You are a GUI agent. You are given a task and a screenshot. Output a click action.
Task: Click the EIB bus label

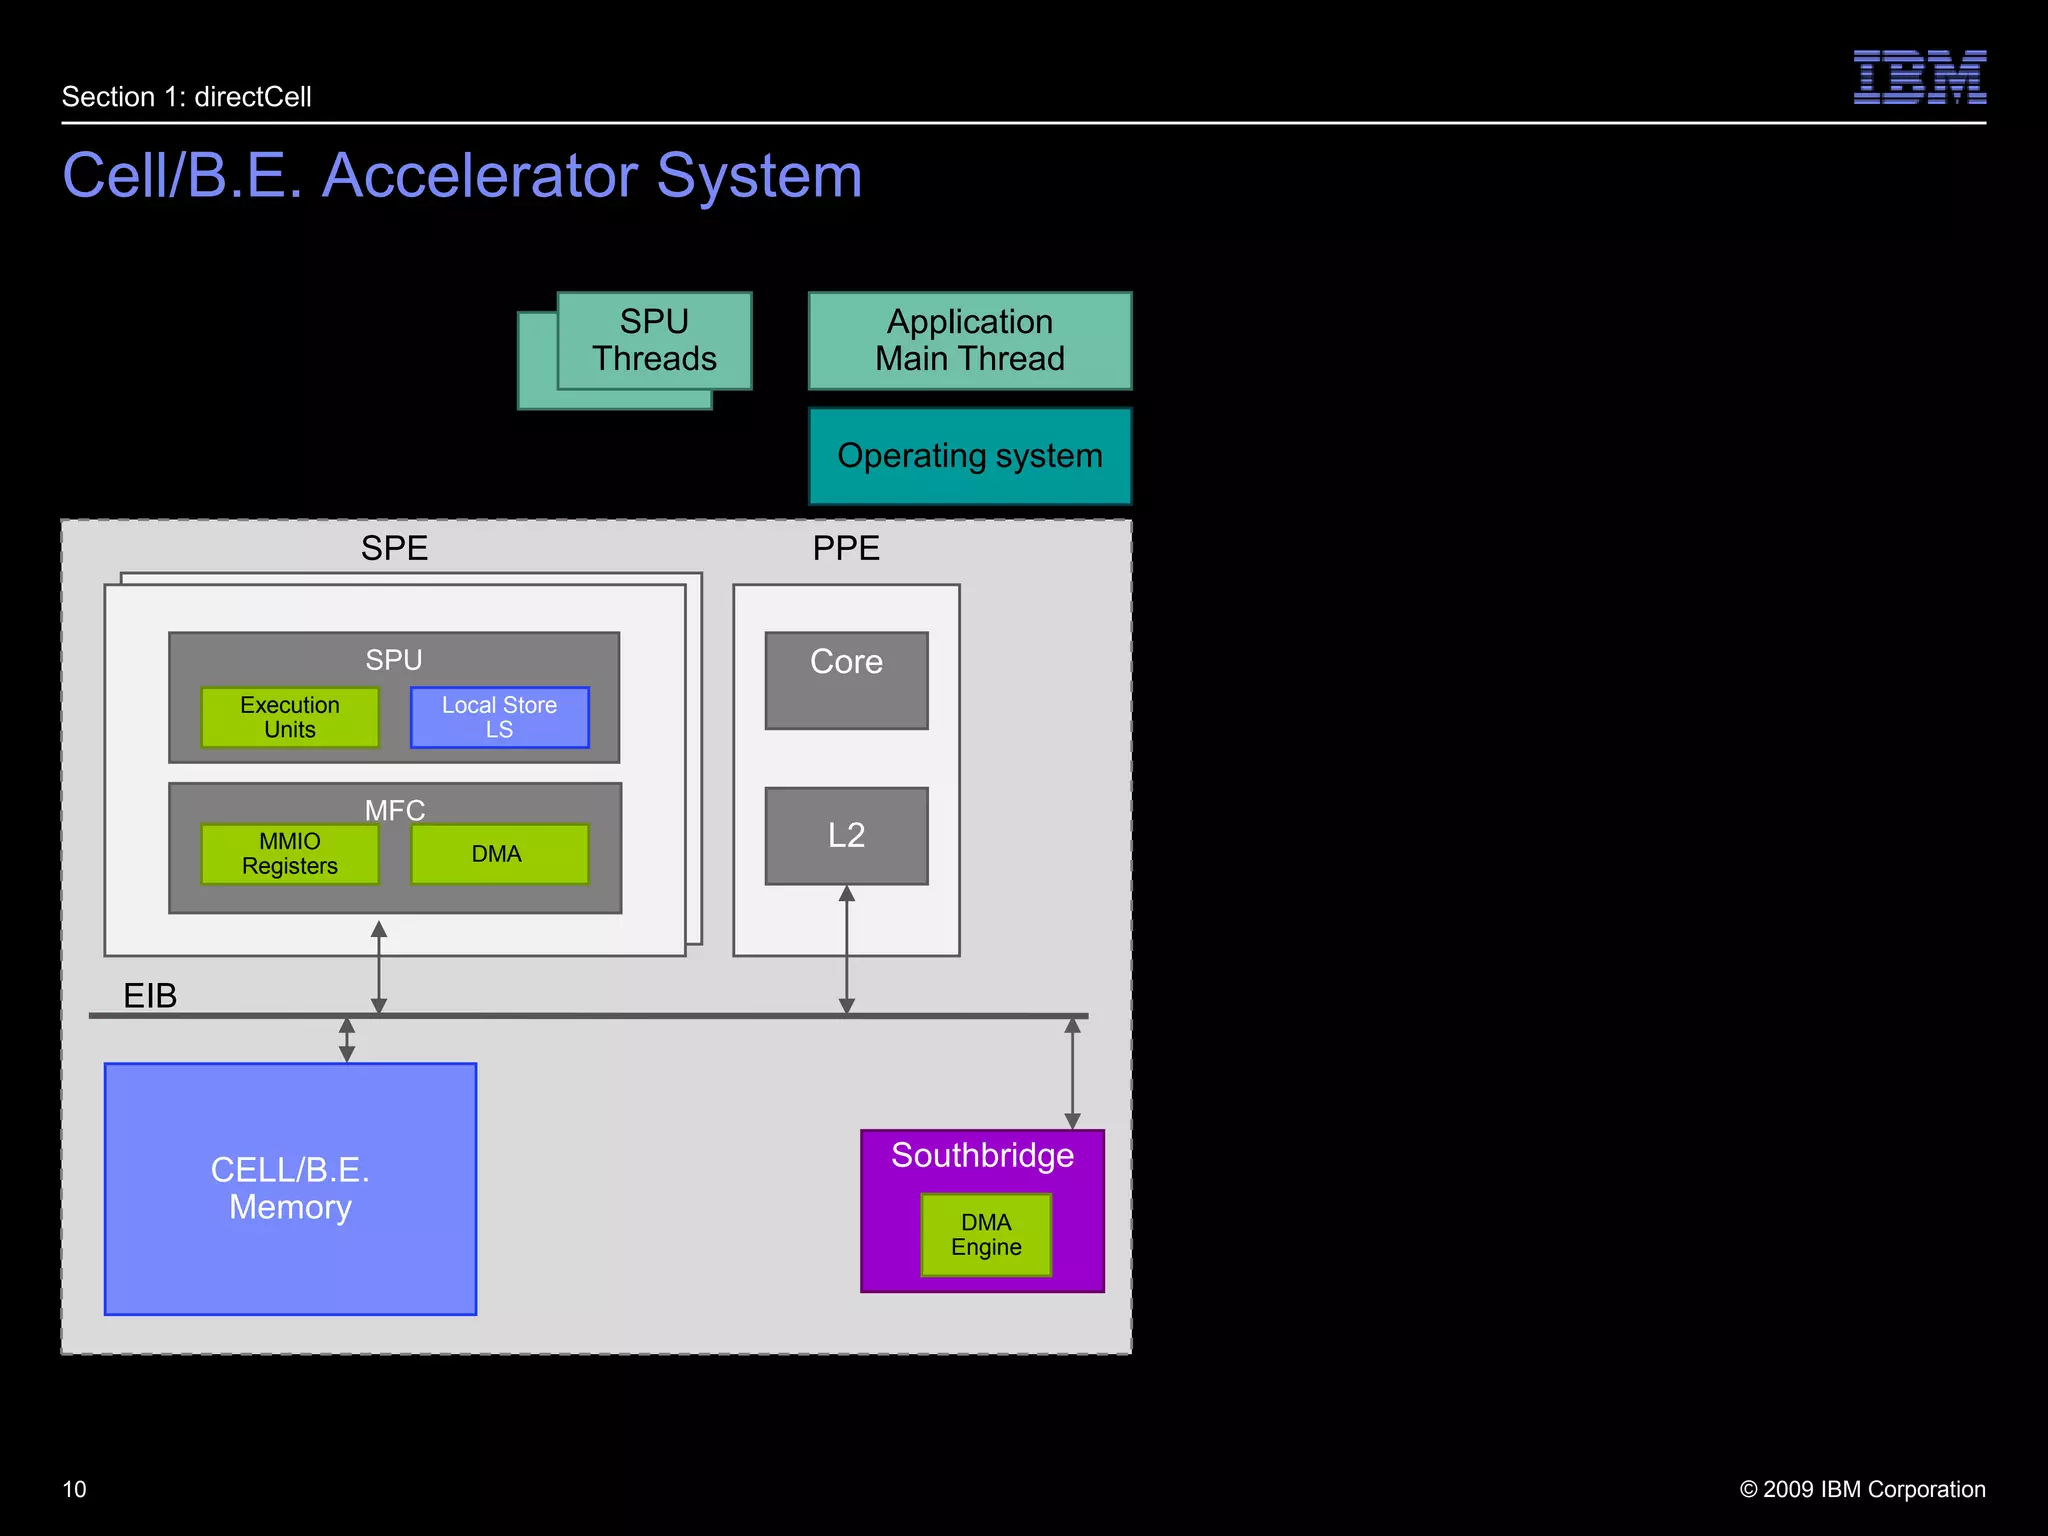tap(150, 995)
